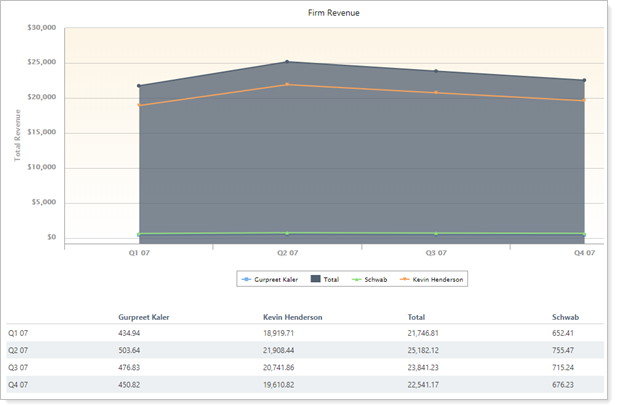Click Total data point at Q1 07
This screenshot has width=617, height=409.
[139, 86]
